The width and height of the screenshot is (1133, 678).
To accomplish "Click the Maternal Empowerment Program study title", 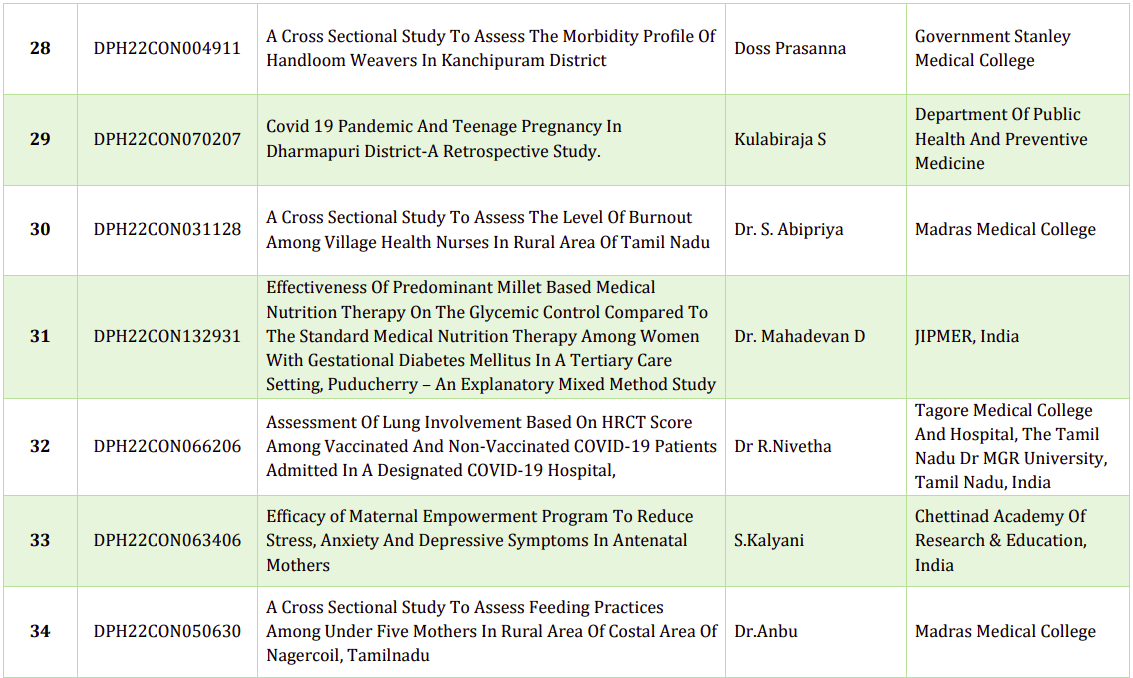I will (x=478, y=541).
